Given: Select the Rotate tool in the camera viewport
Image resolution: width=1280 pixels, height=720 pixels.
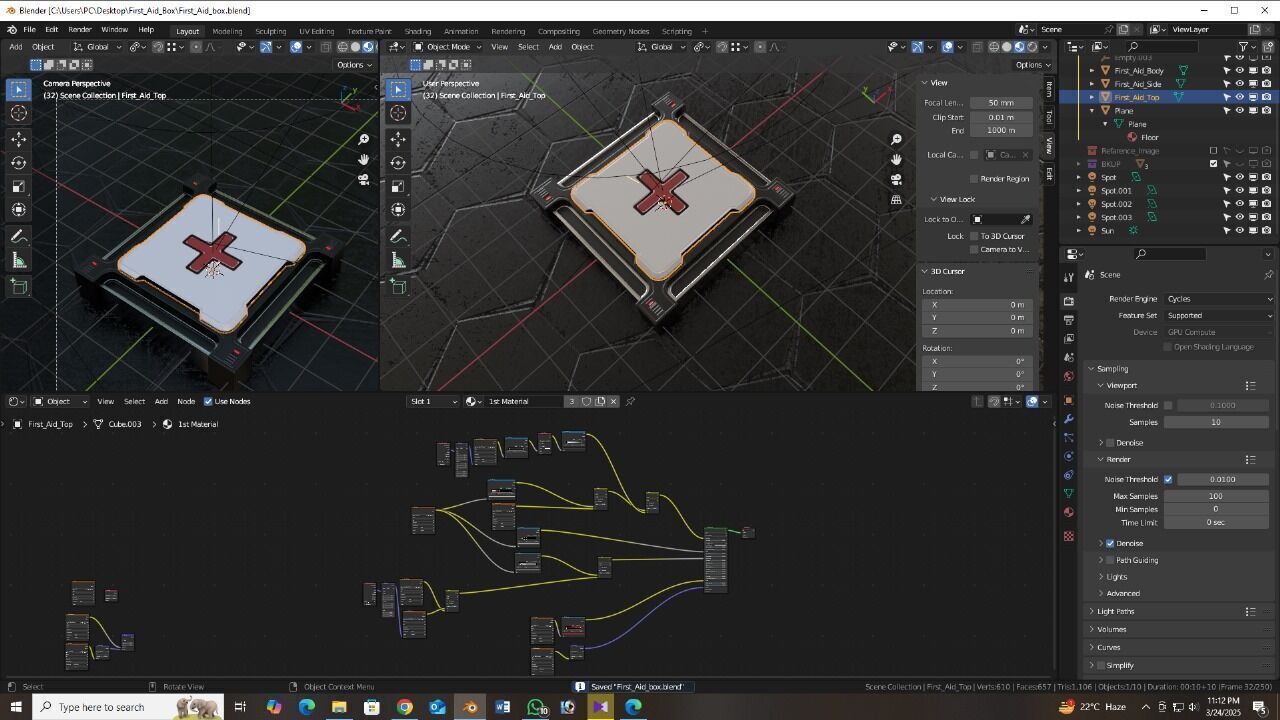Looking at the screenshot, I should pyautogui.click(x=19, y=162).
